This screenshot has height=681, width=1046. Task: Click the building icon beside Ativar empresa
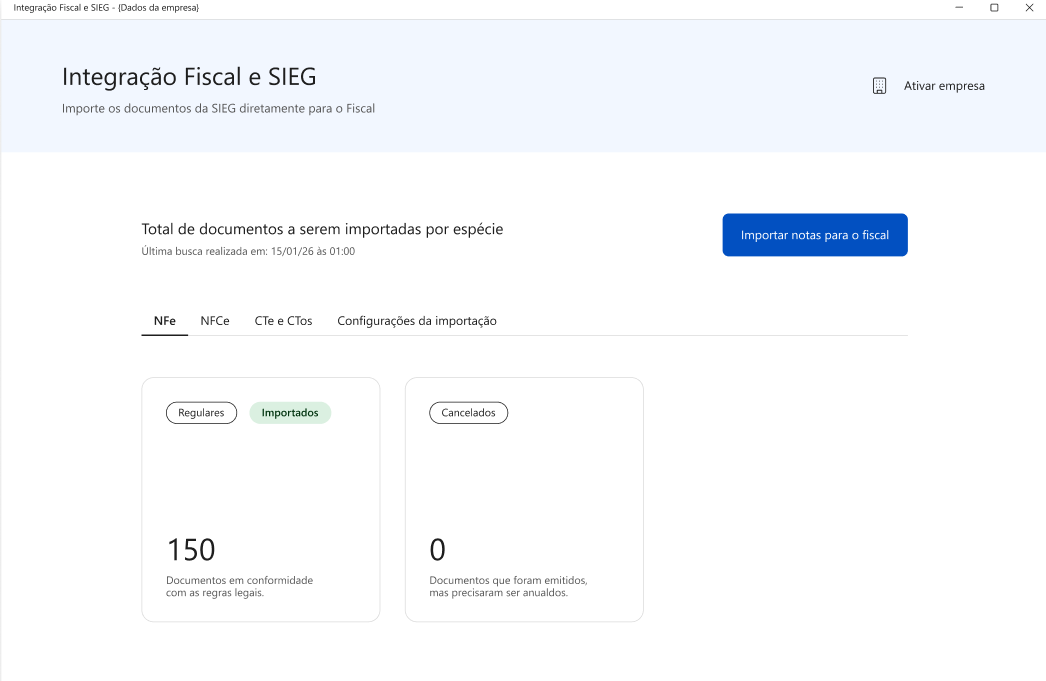click(879, 86)
